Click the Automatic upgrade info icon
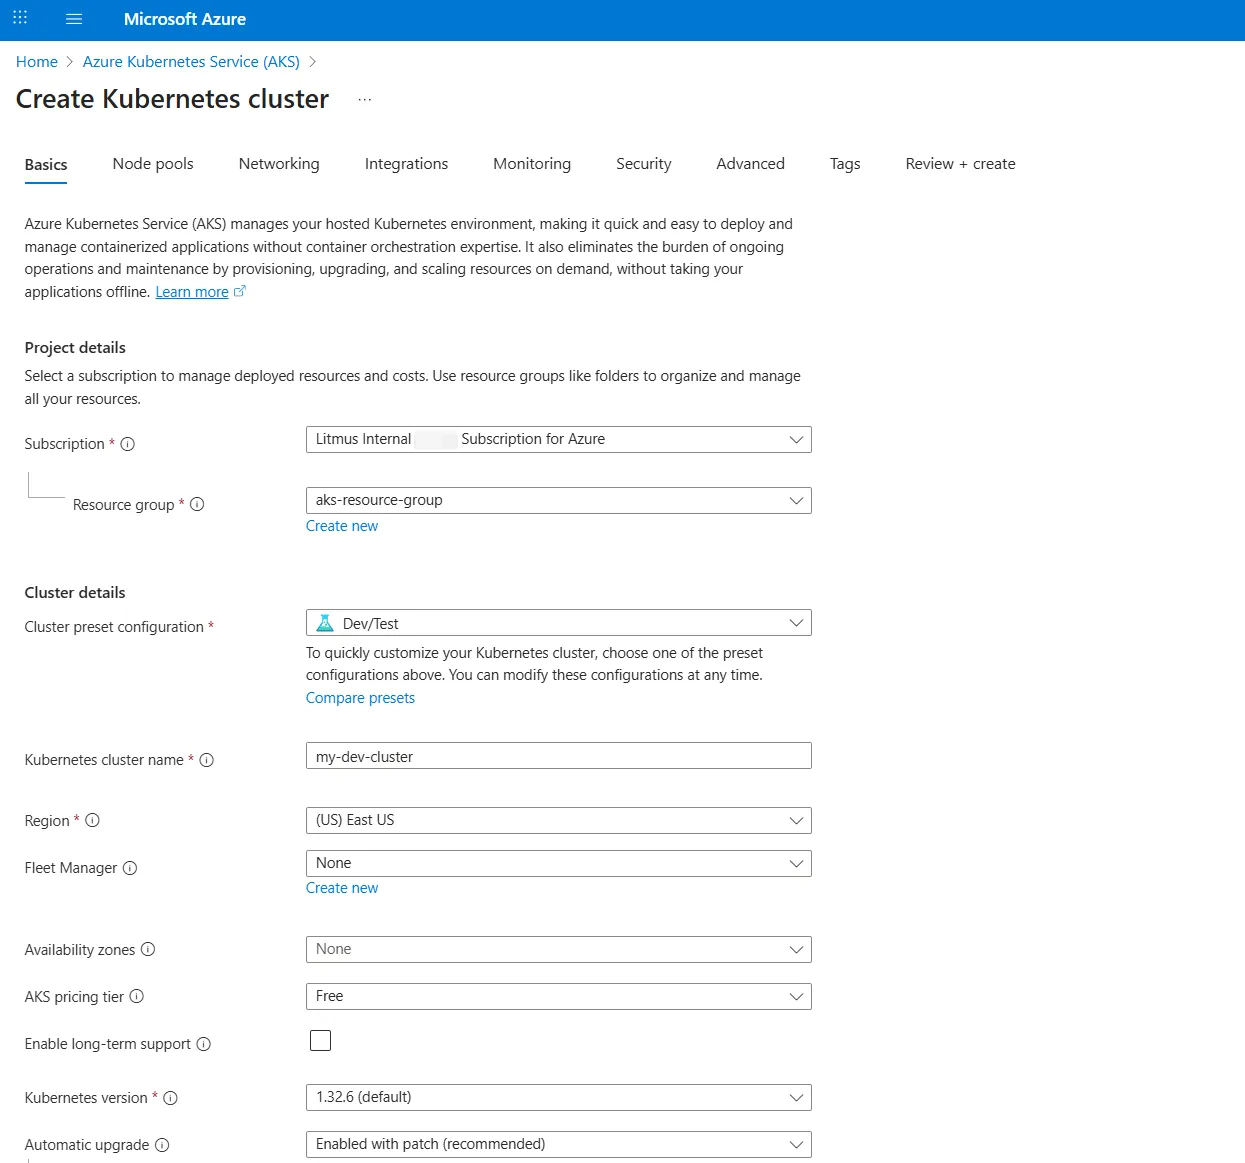 pyautogui.click(x=162, y=1145)
